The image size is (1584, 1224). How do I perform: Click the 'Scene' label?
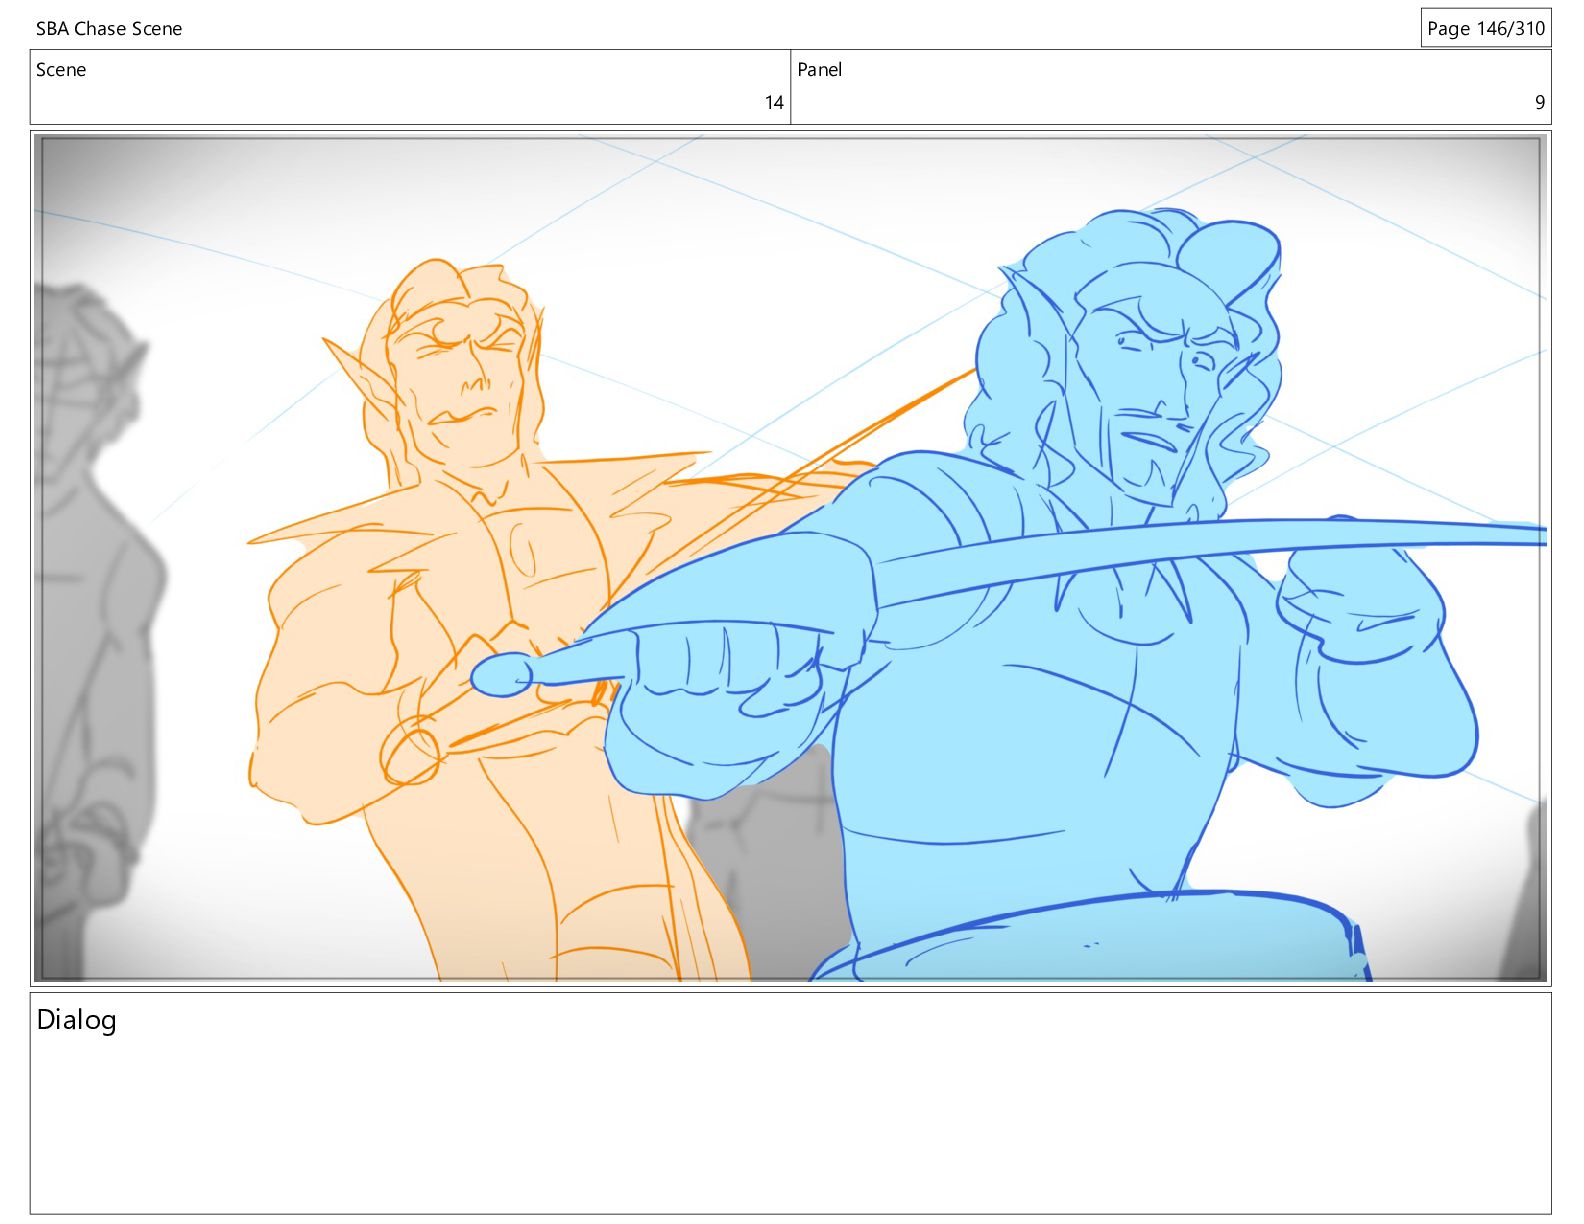61,70
